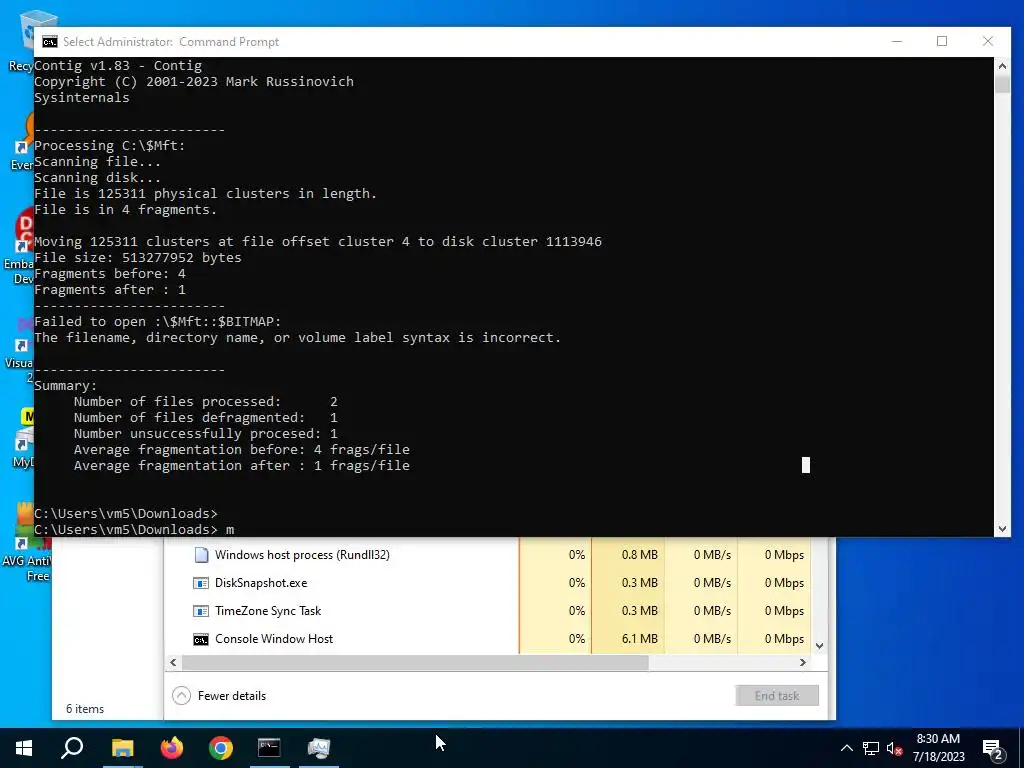Click the "Failed to open :\$Mft::$BITMAP:" line
Image resolution: width=1024 pixels, height=768 pixels.
pyautogui.click(x=157, y=321)
